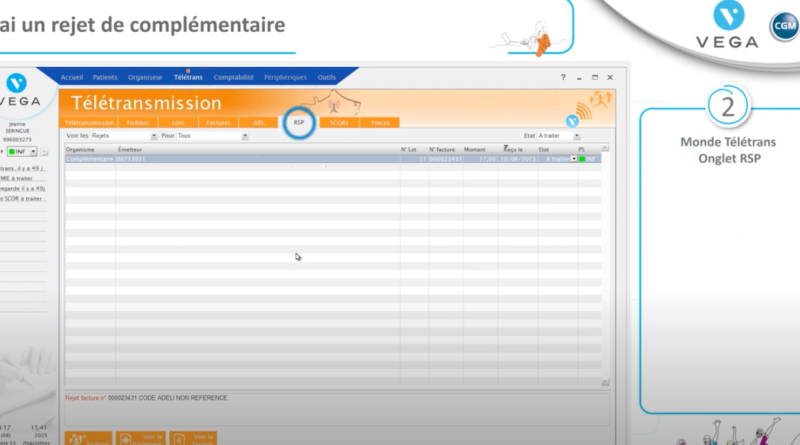Open the help question mark icon
The width and height of the screenshot is (800, 445).
(x=563, y=77)
